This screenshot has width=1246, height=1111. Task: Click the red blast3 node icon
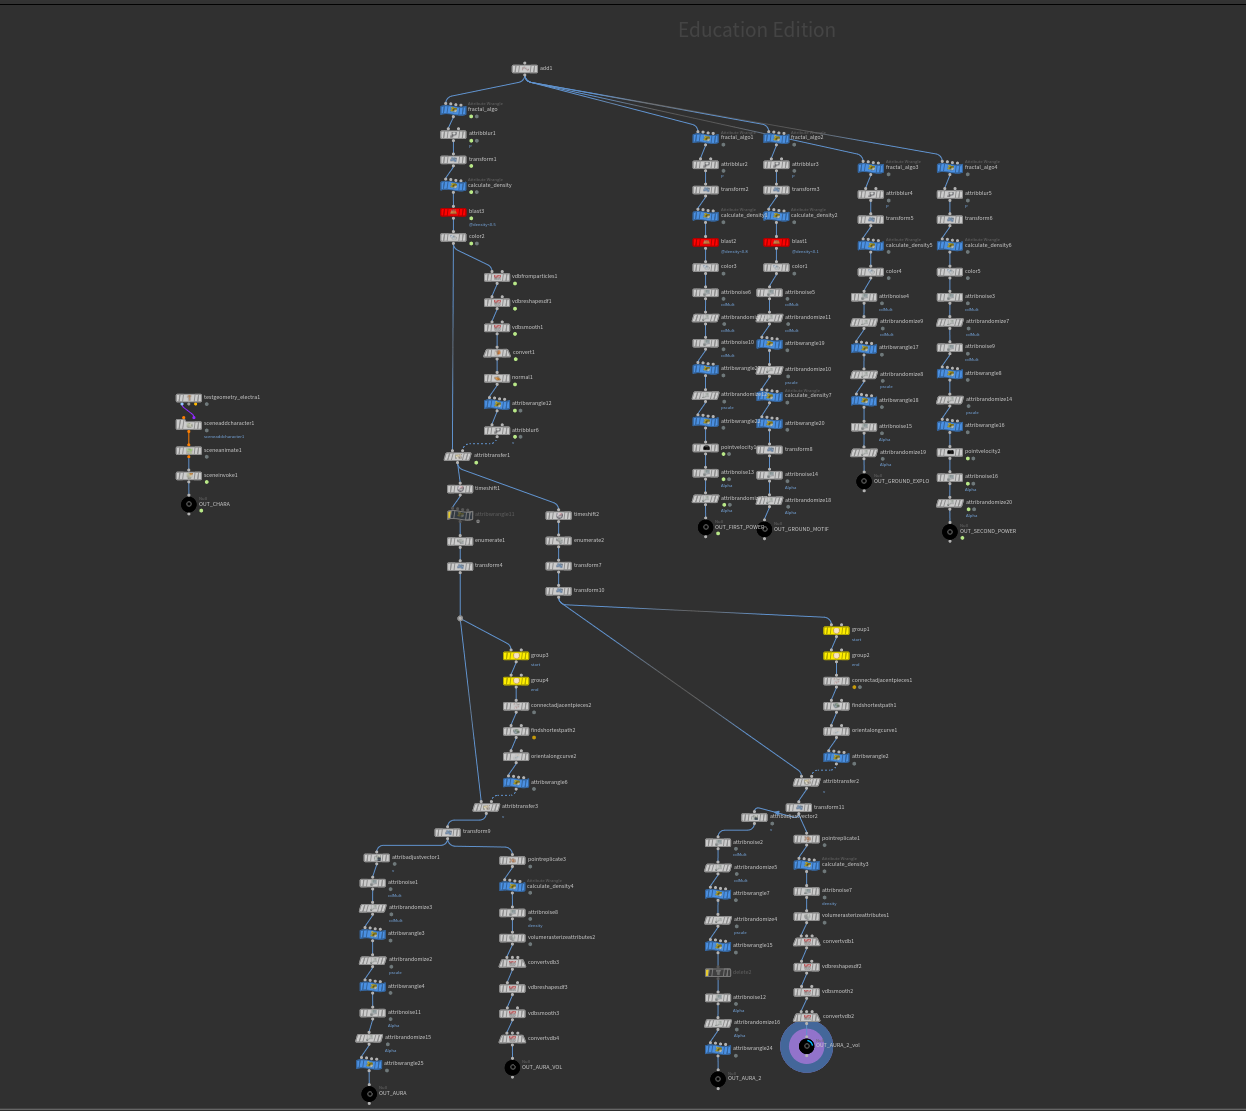click(x=453, y=212)
